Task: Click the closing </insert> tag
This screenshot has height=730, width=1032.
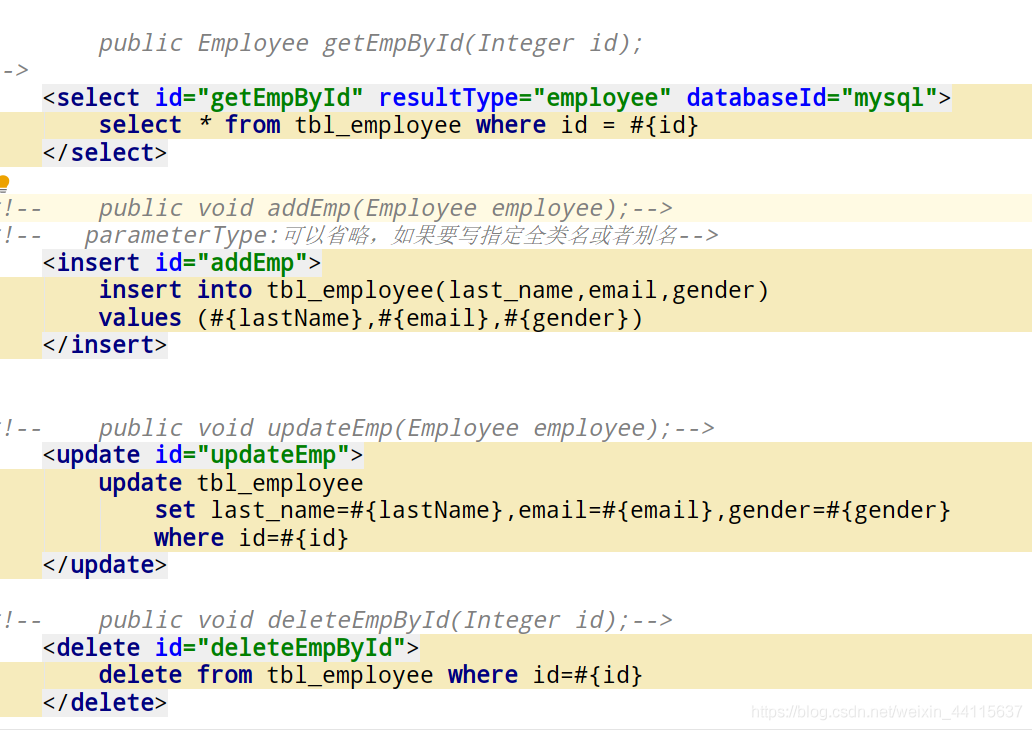Action: (105, 346)
